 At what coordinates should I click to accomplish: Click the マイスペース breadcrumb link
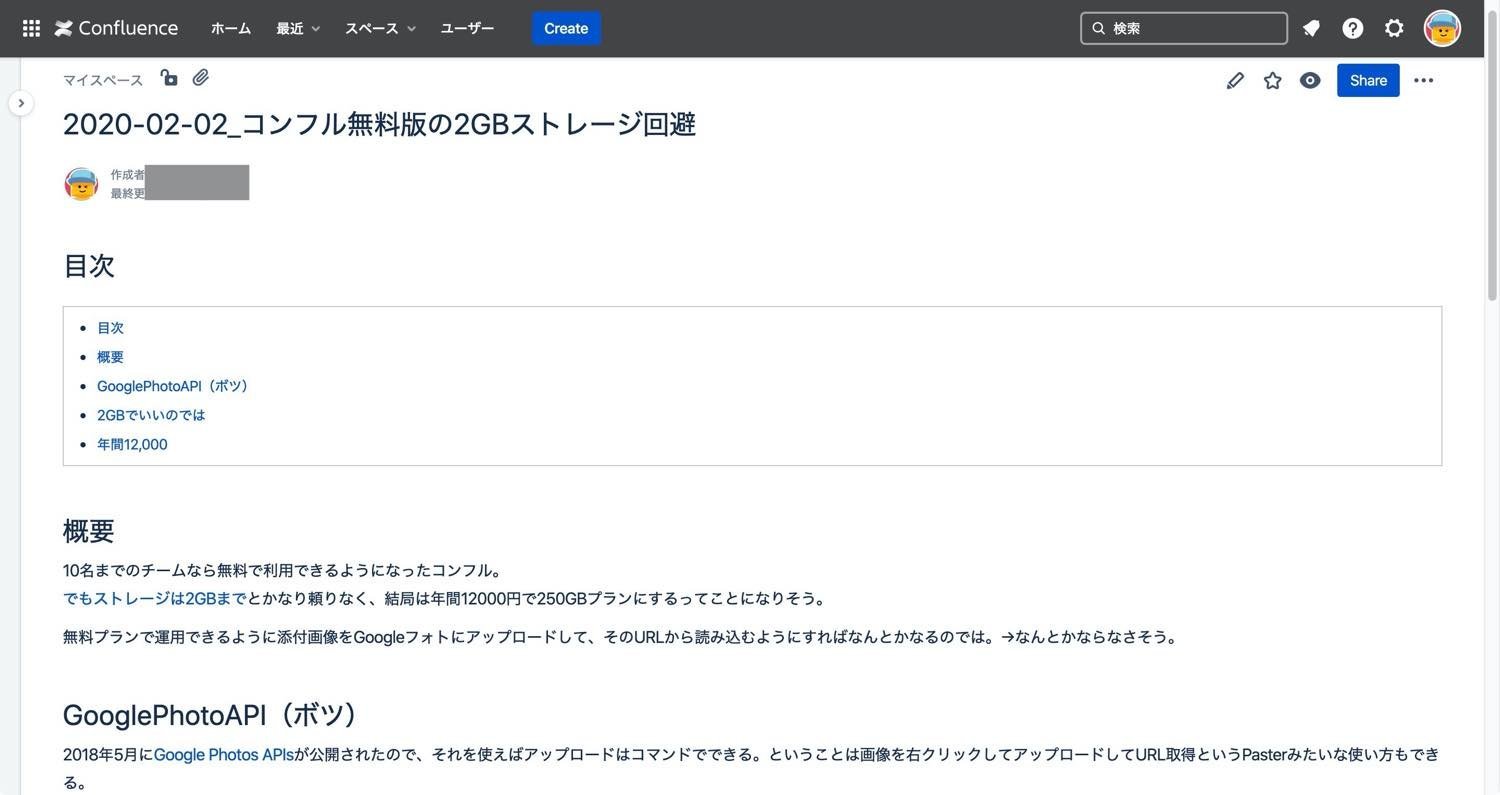coord(103,80)
